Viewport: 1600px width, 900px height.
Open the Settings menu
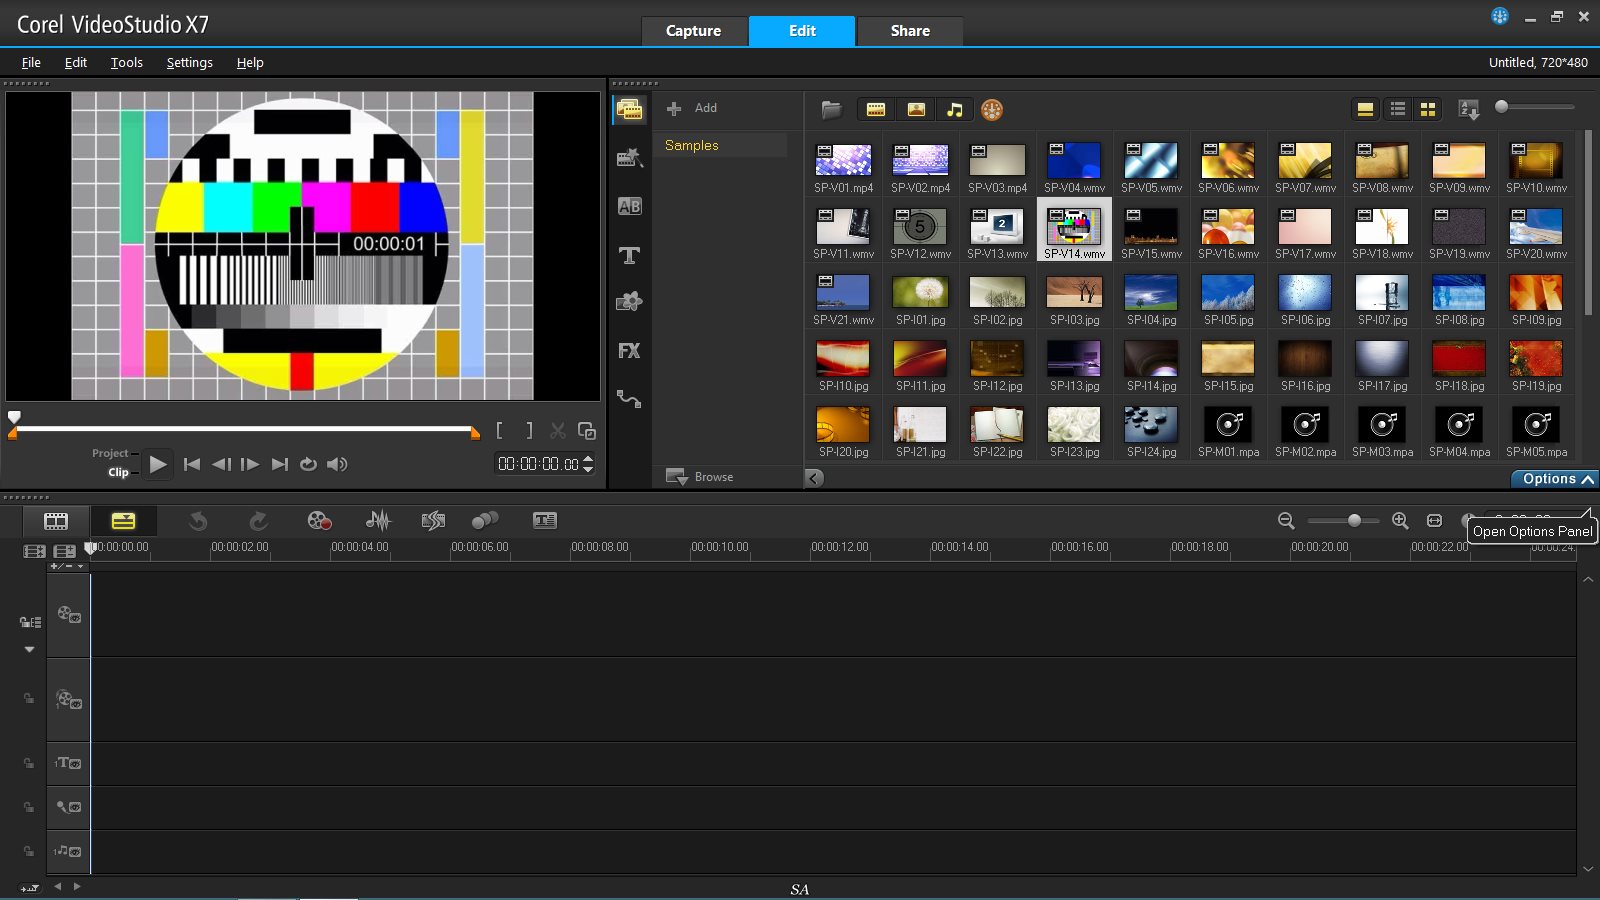pyautogui.click(x=190, y=62)
